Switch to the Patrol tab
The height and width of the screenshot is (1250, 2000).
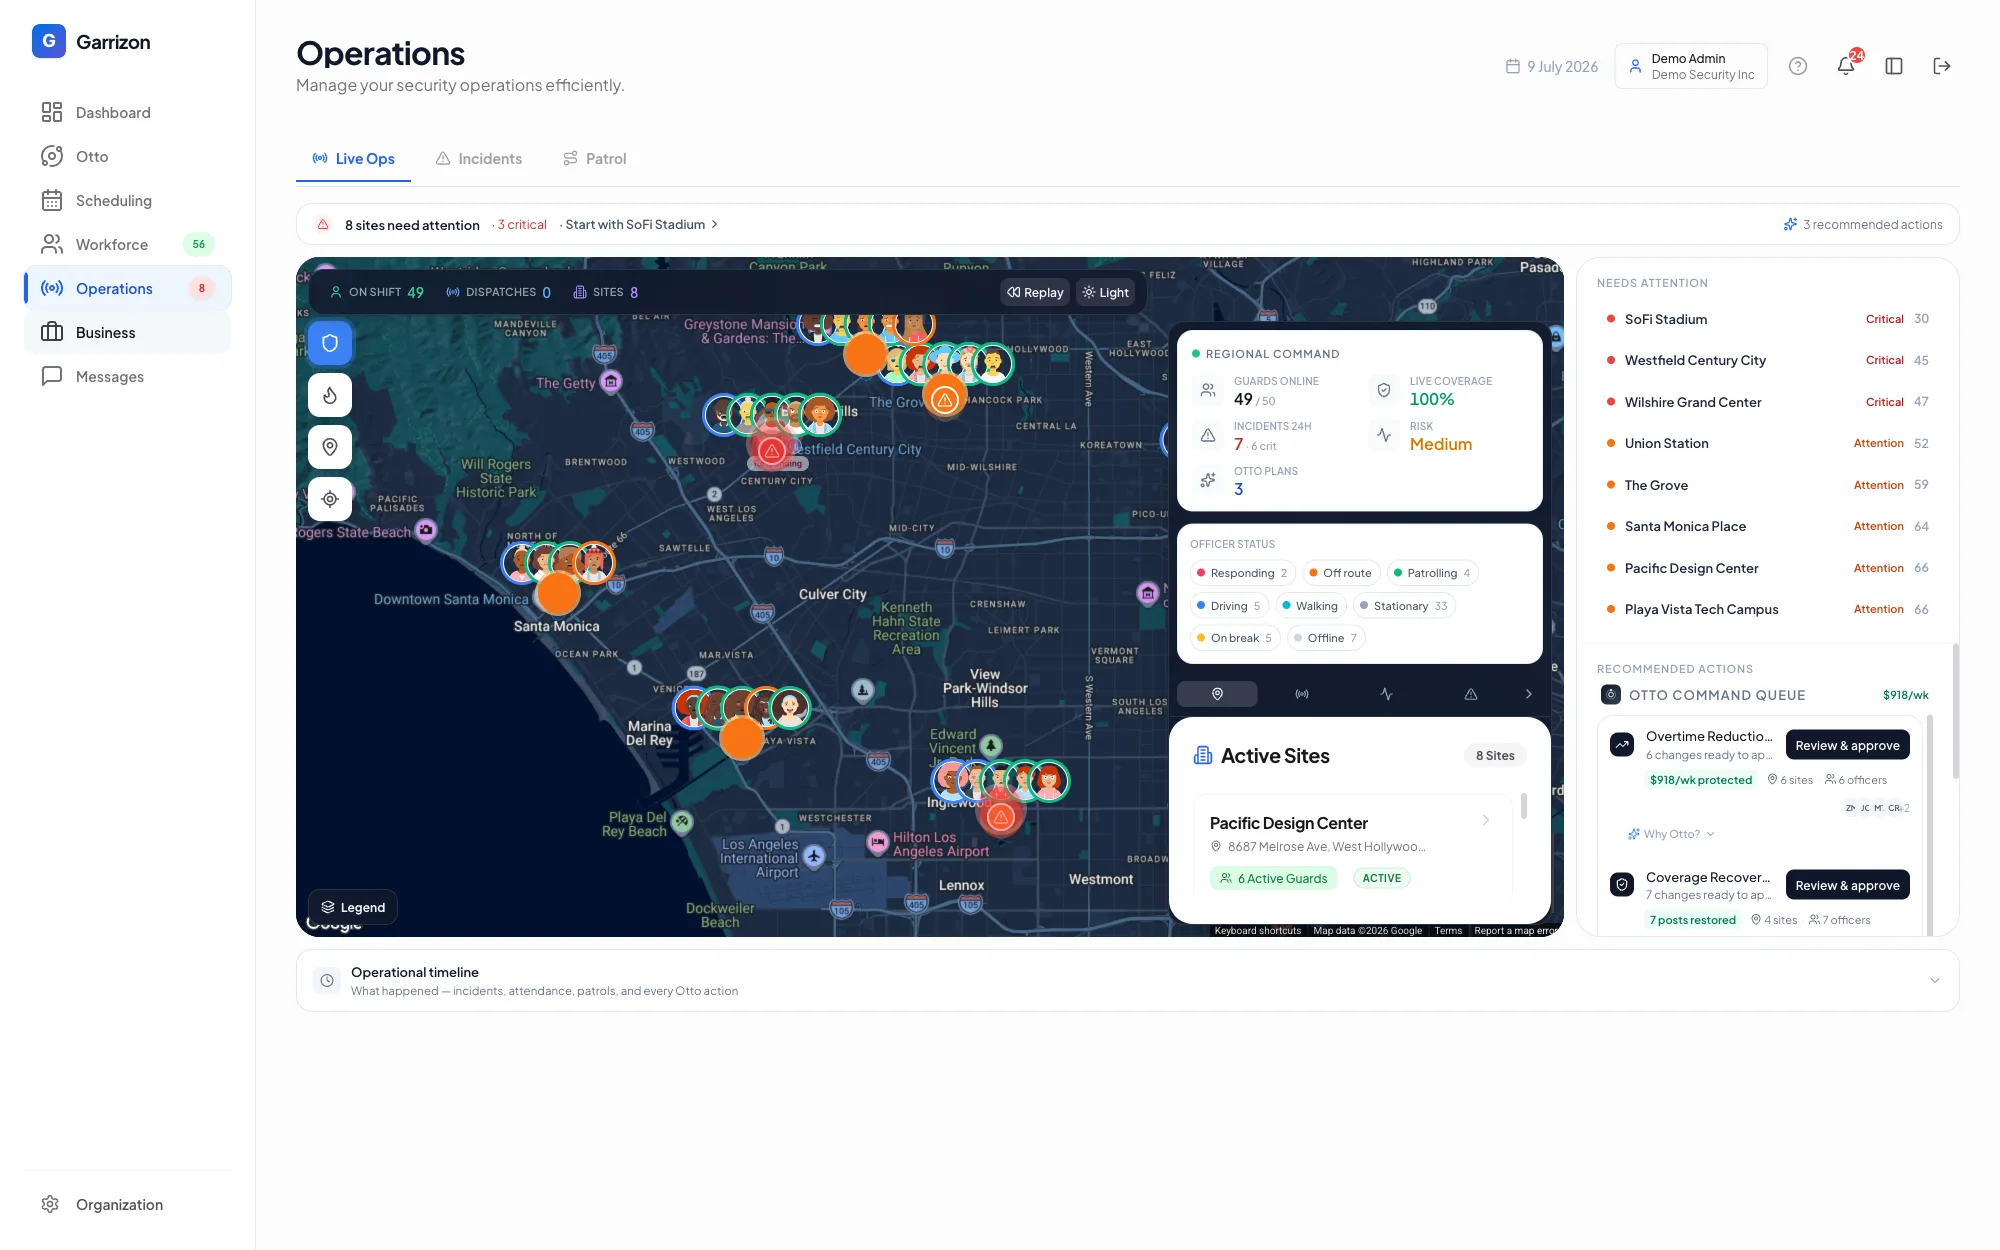coord(595,159)
